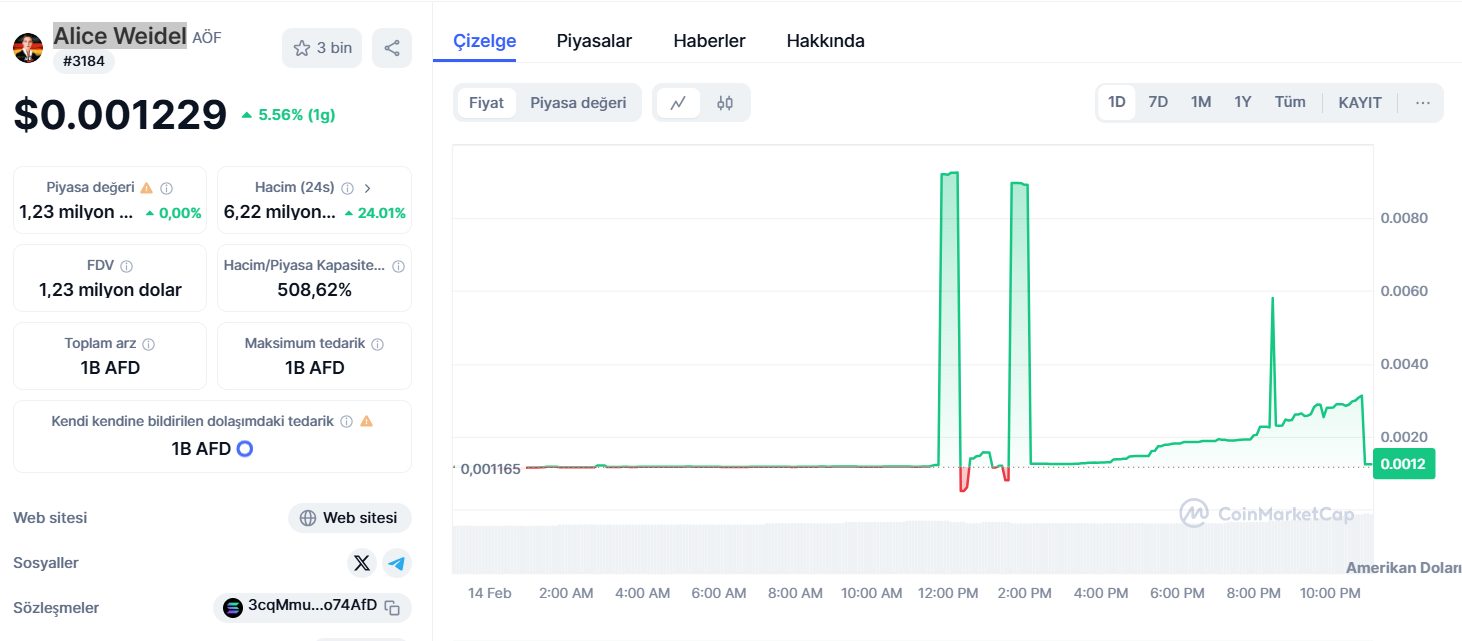Select 1M time range

1201,102
